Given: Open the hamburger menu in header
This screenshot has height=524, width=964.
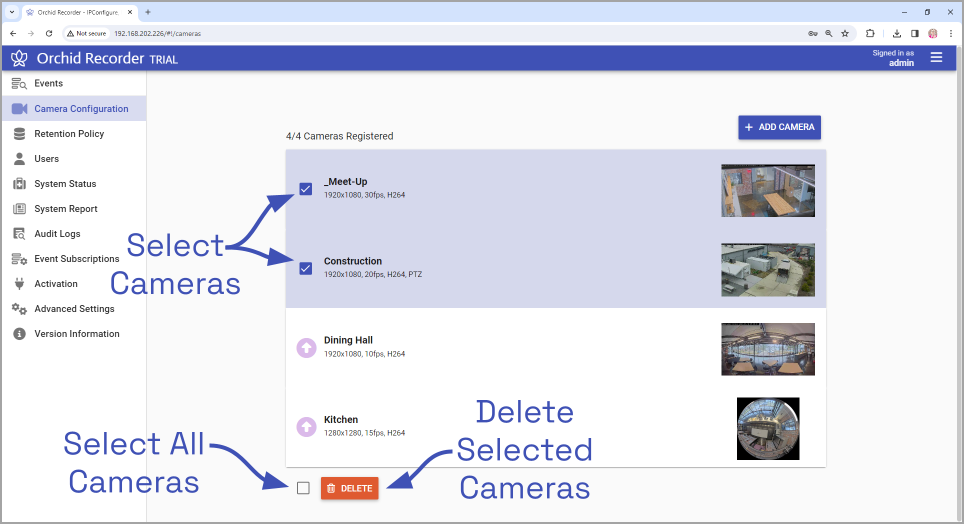Looking at the screenshot, I should point(936,58).
